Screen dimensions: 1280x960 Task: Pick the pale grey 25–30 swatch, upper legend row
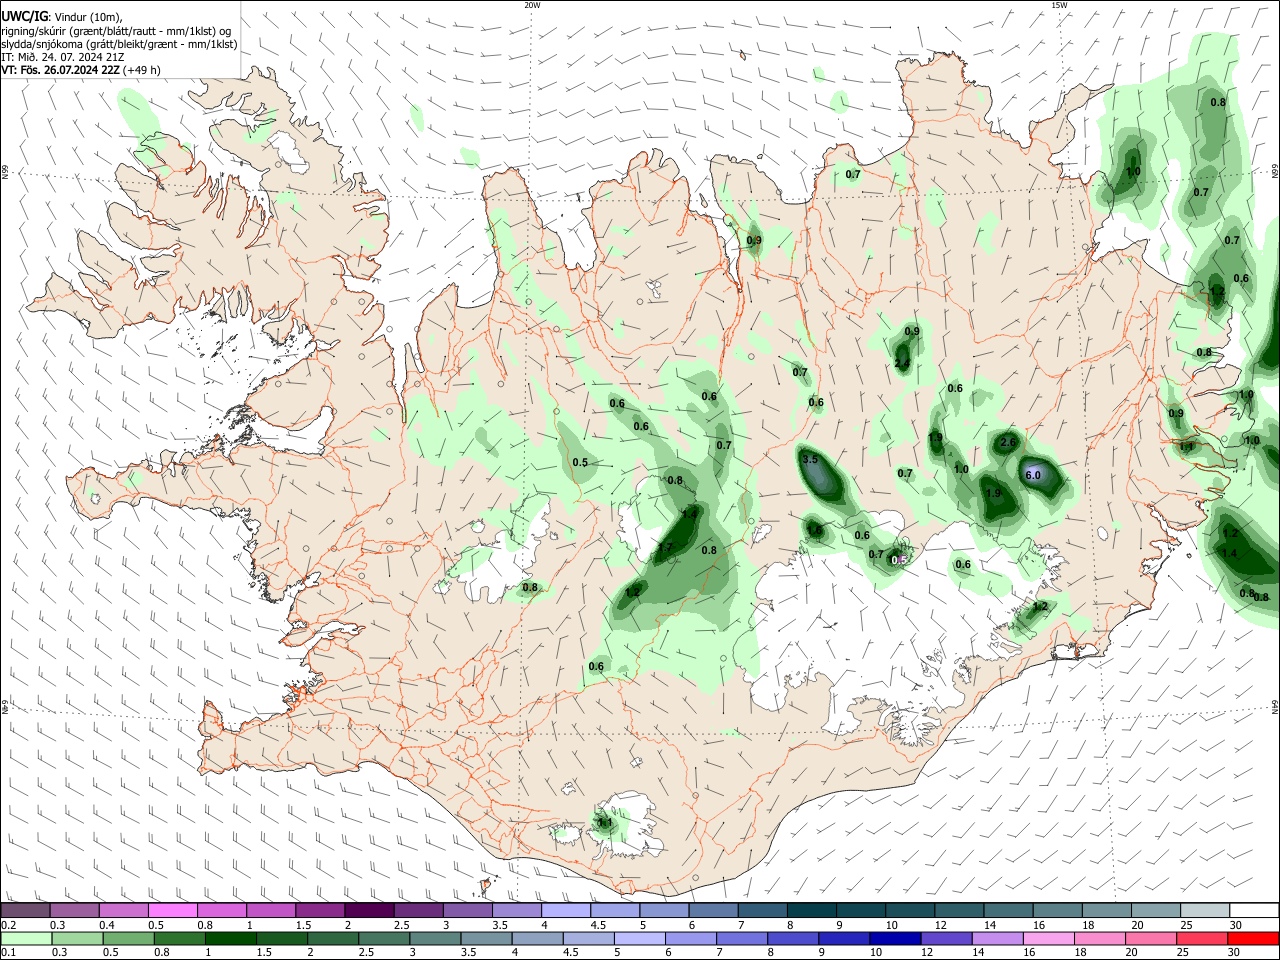[1205, 911]
